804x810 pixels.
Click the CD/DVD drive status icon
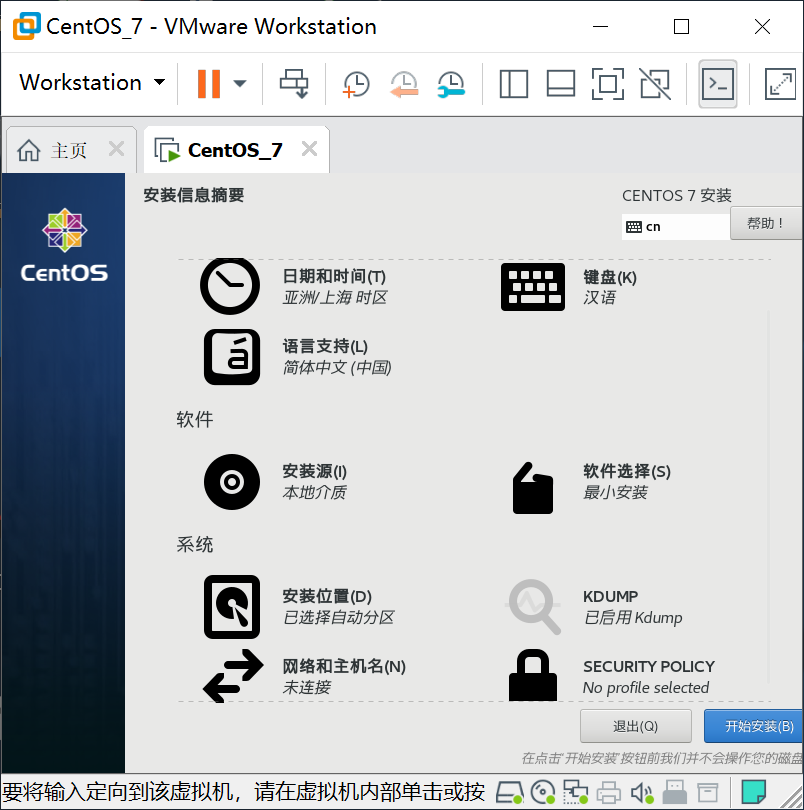pos(543,791)
